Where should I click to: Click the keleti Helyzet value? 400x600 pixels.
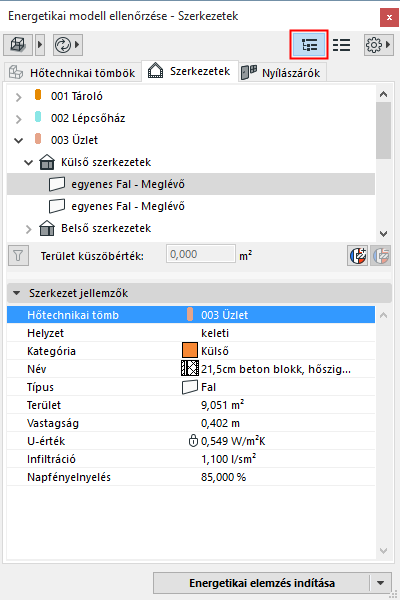tap(215, 333)
